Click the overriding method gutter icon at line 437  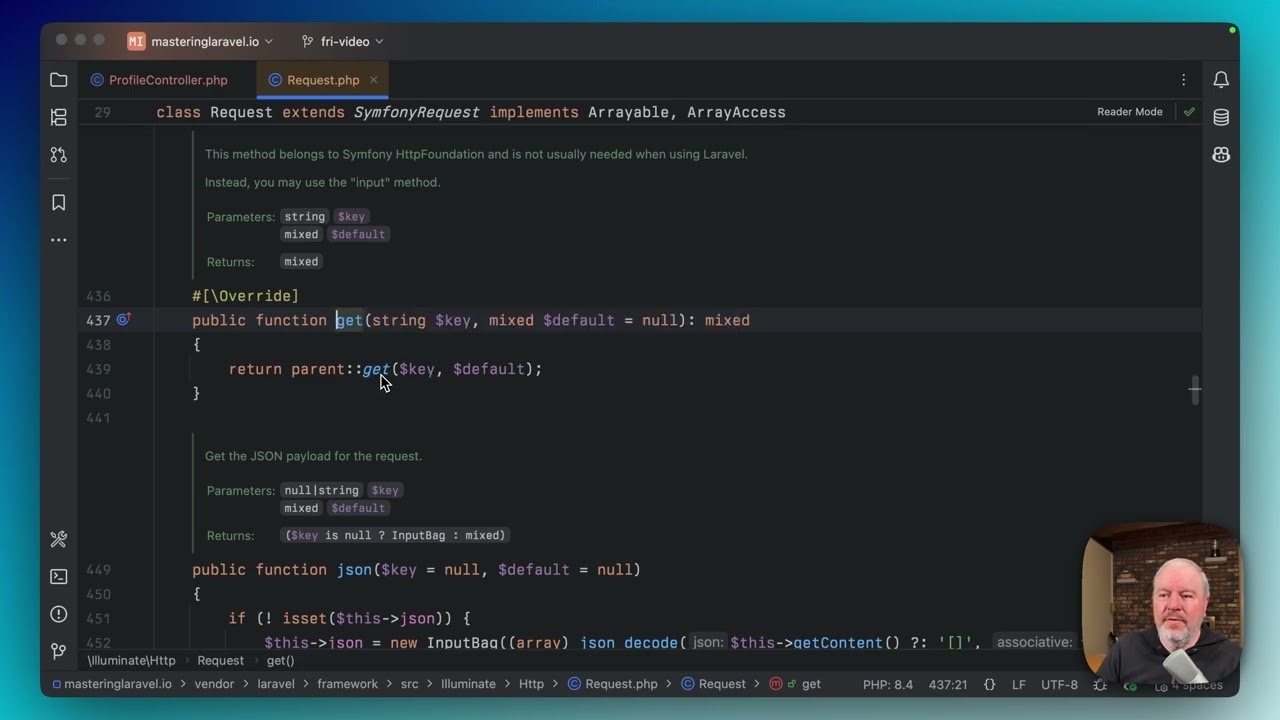[x=124, y=320]
